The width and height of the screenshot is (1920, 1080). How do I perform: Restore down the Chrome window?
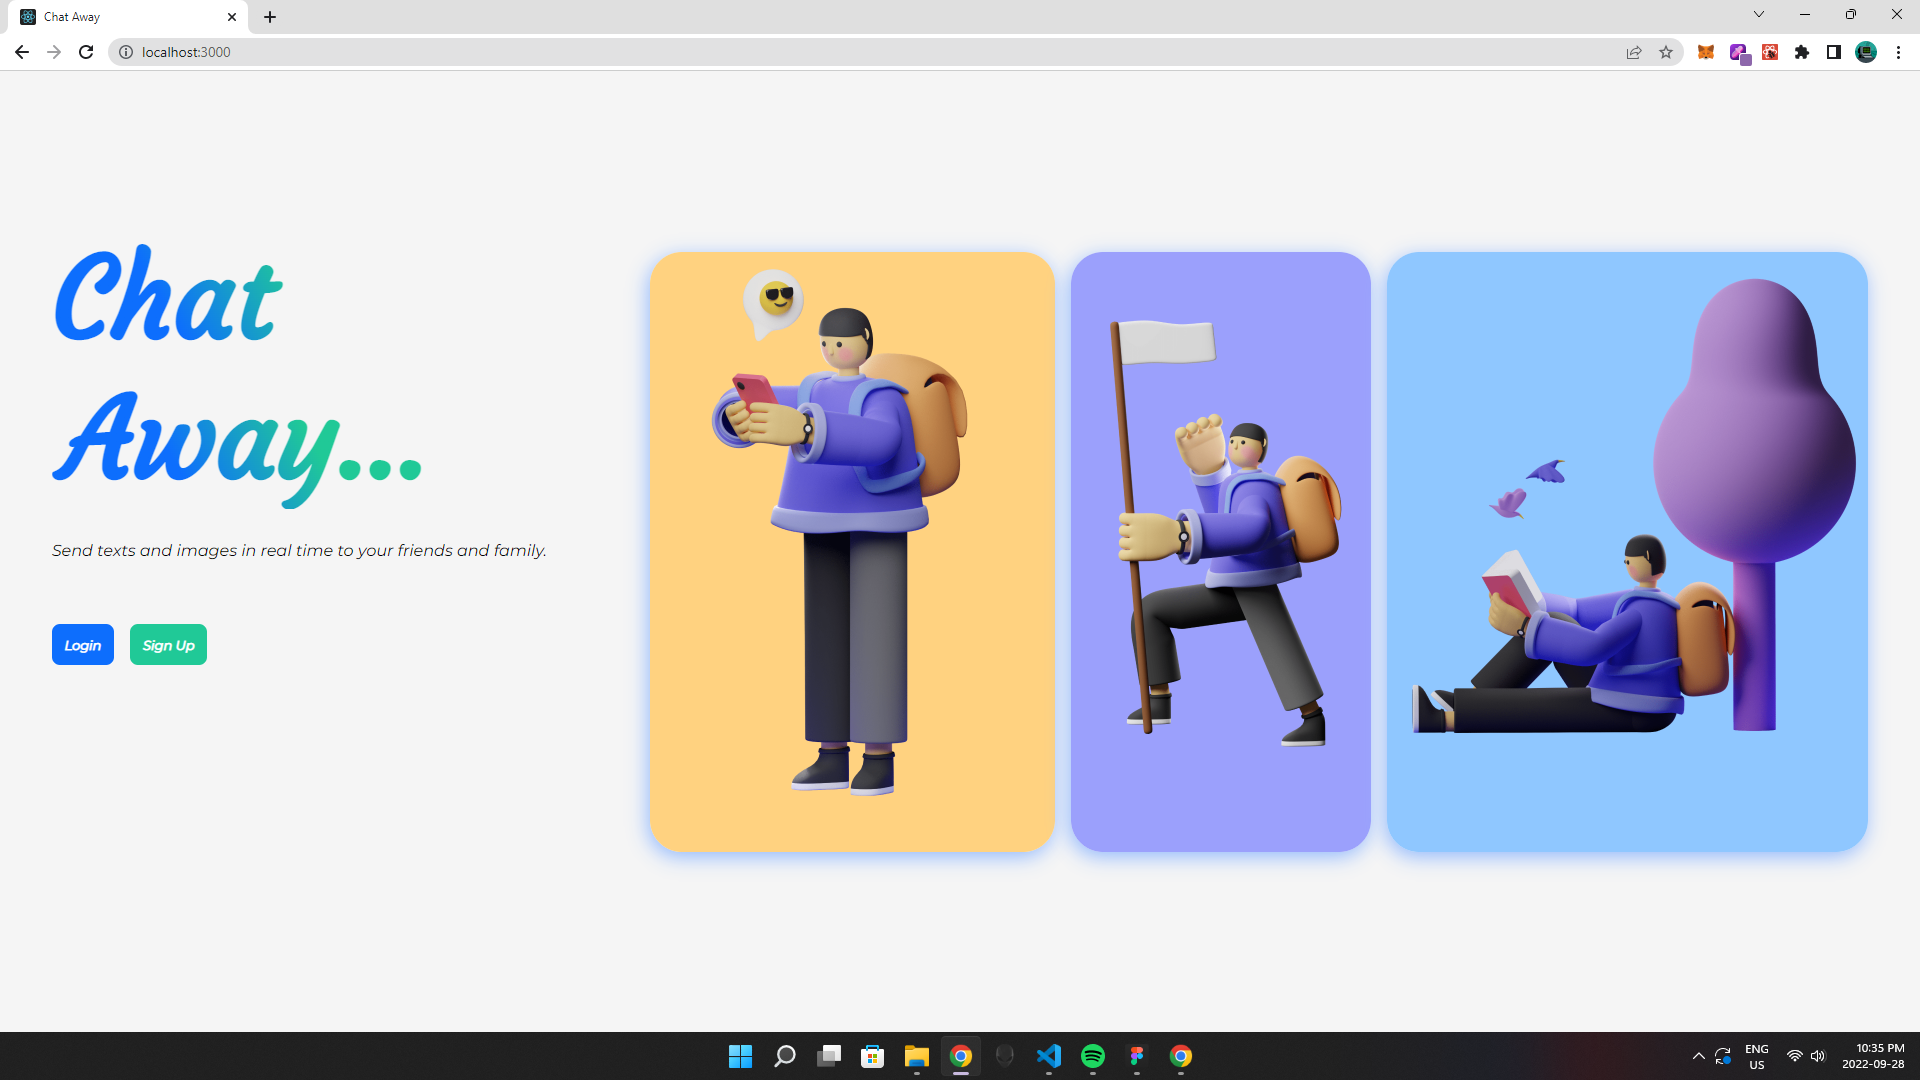1851,15
